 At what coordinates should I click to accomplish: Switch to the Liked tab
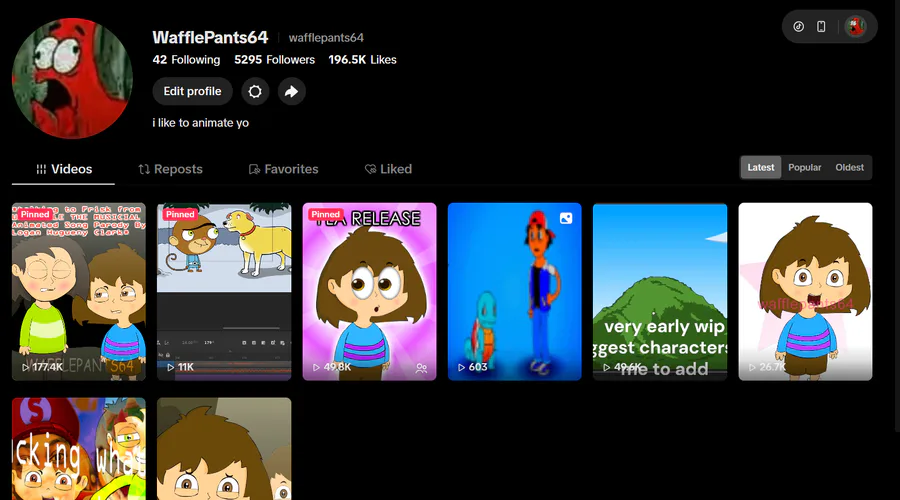click(x=389, y=169)
